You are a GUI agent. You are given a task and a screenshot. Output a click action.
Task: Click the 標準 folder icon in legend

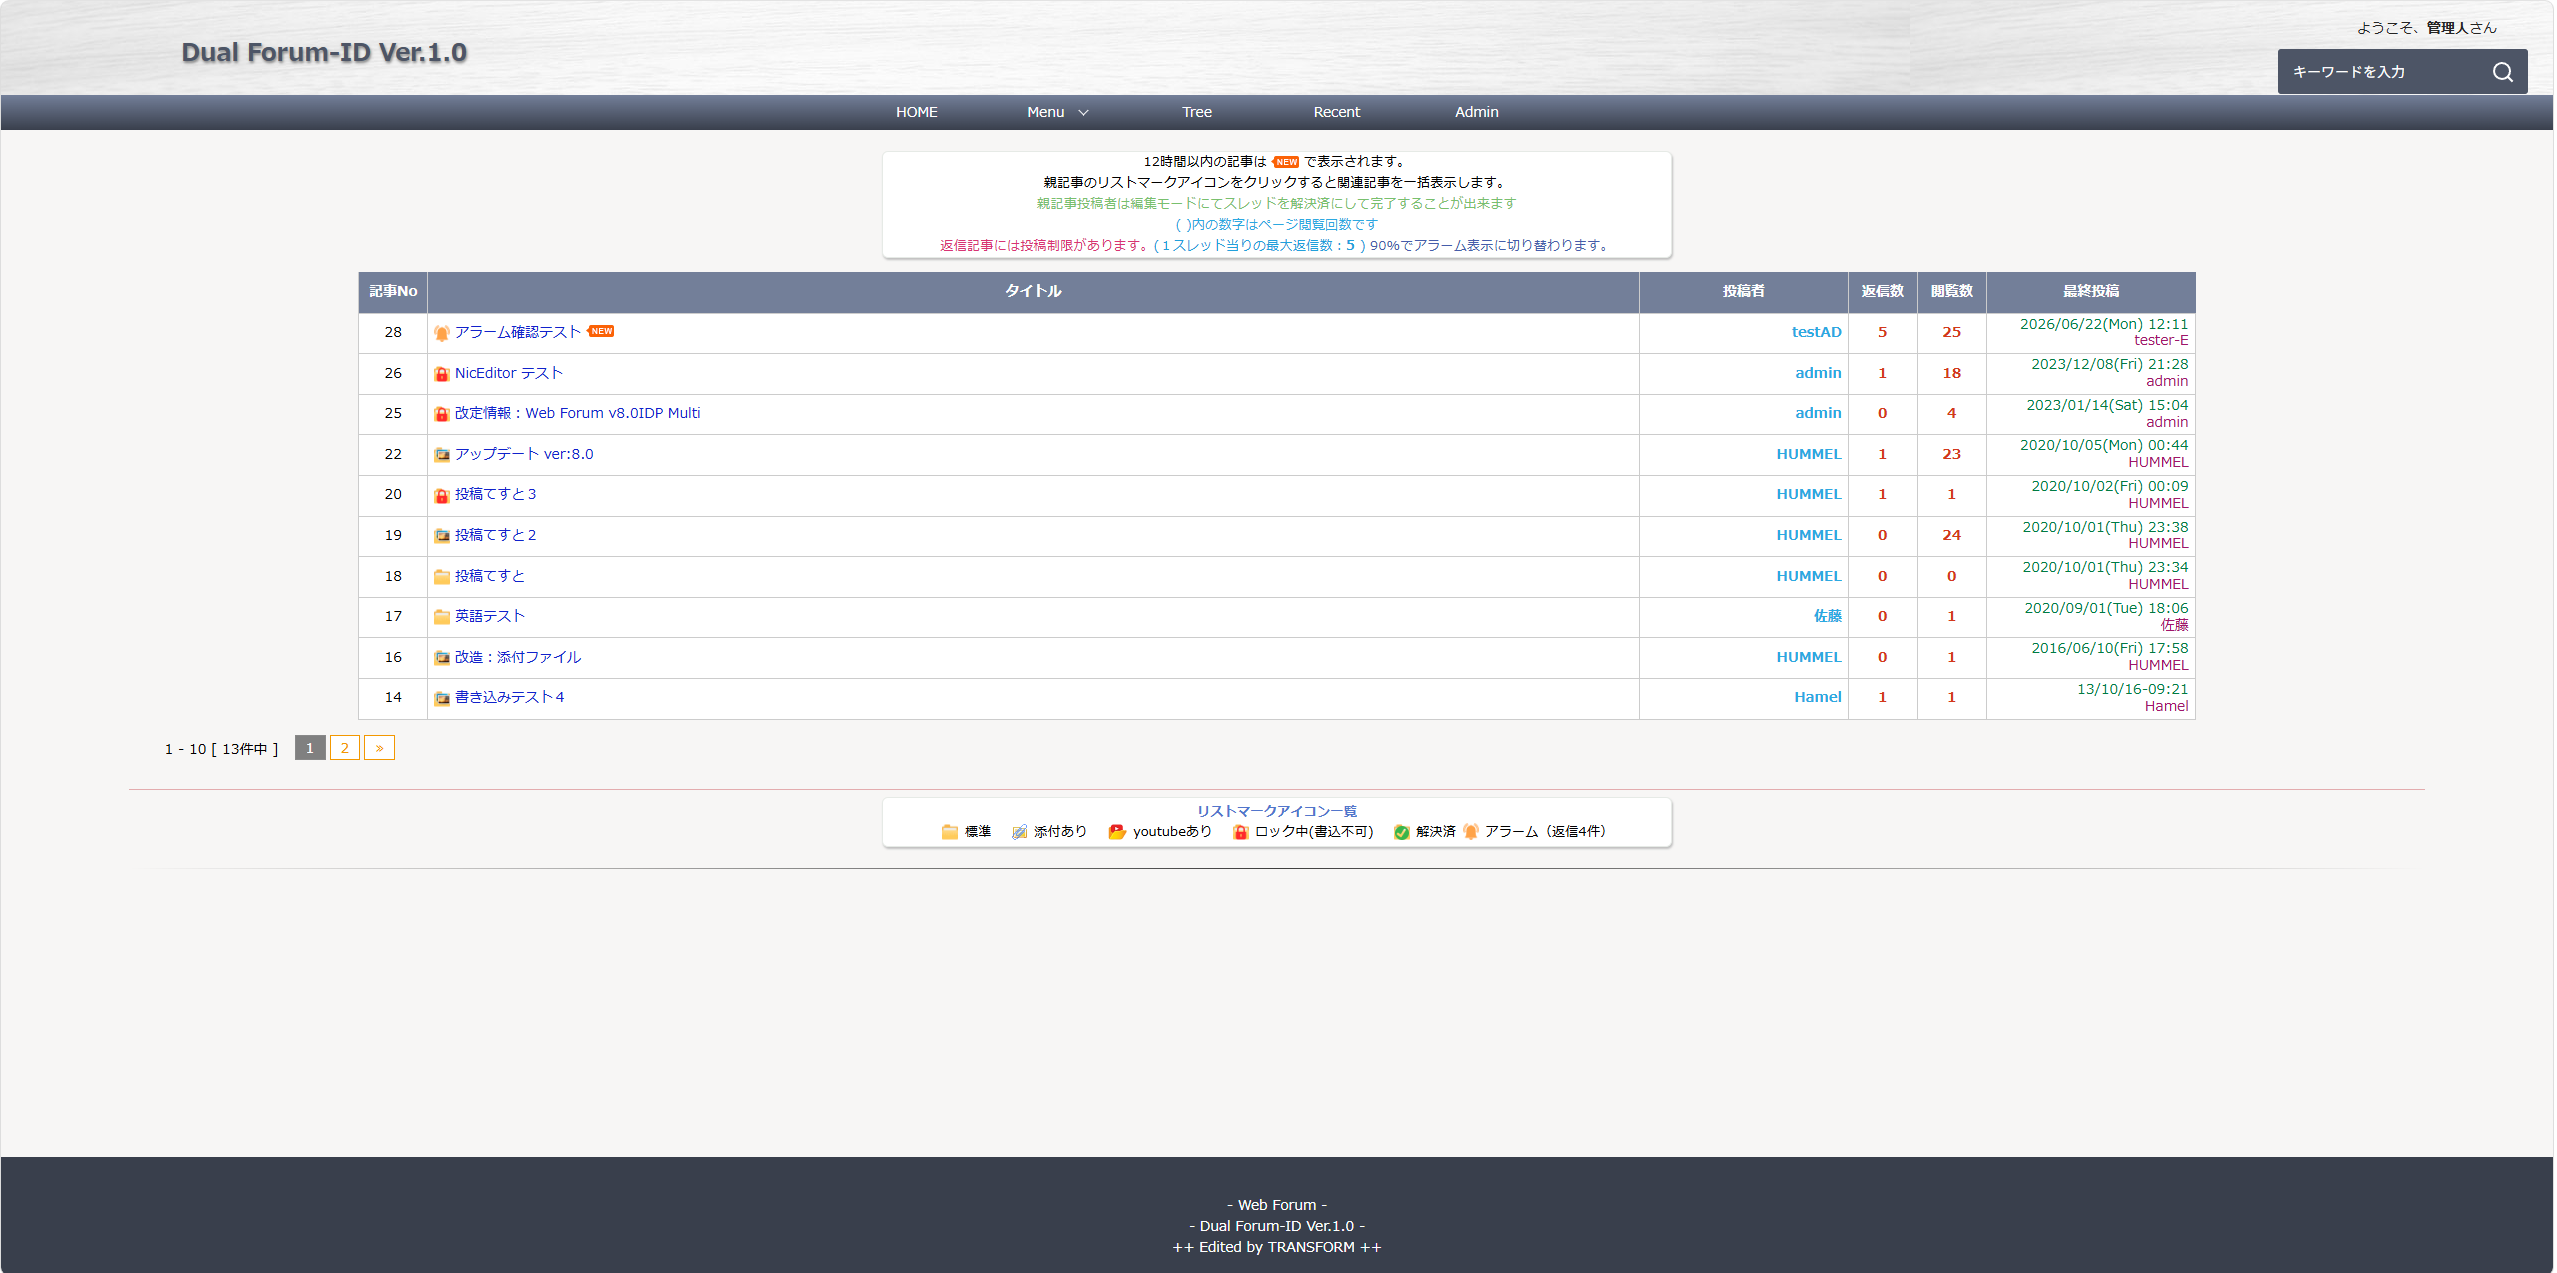click(x=949, y=832)
